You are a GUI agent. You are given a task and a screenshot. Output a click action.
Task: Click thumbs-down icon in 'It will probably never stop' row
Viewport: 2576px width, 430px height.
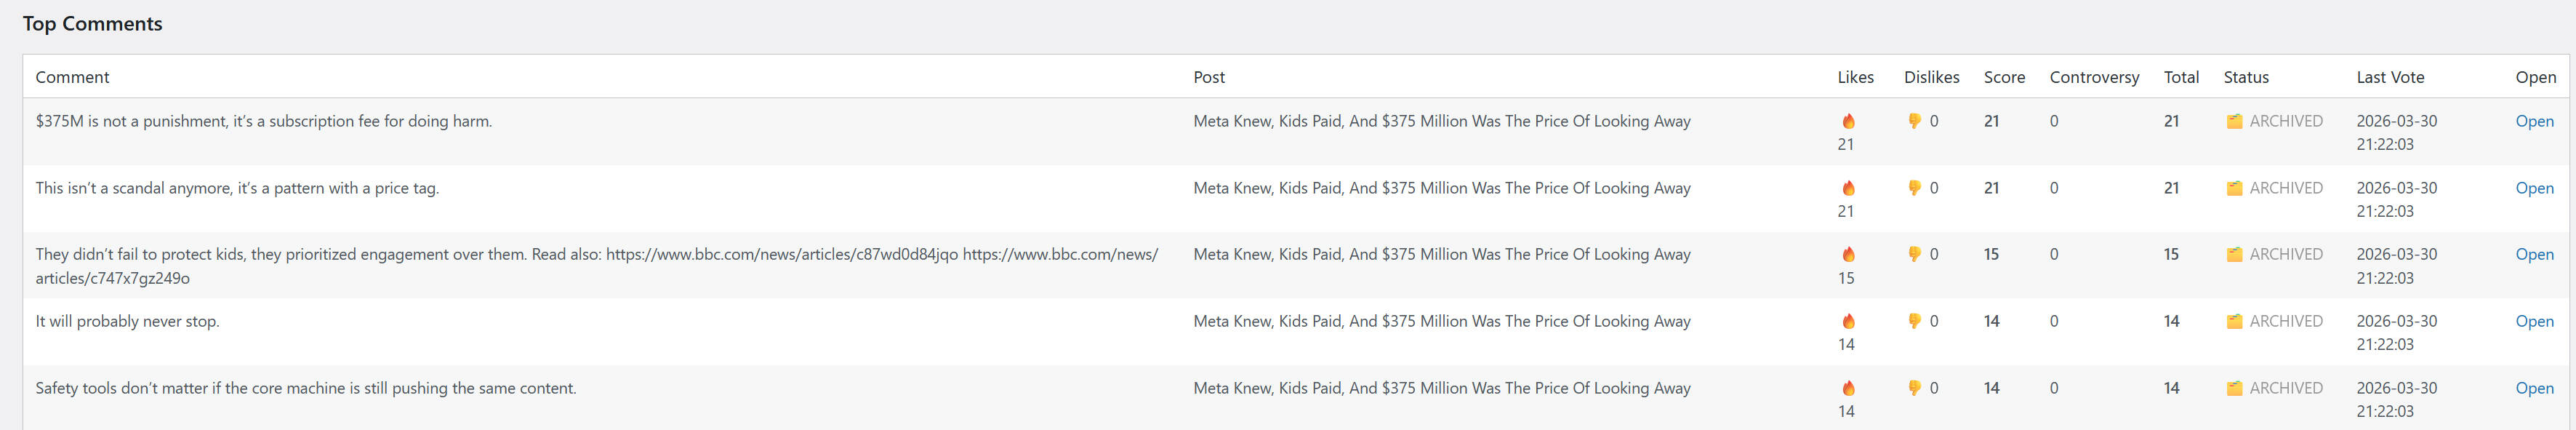point(1914,321)
